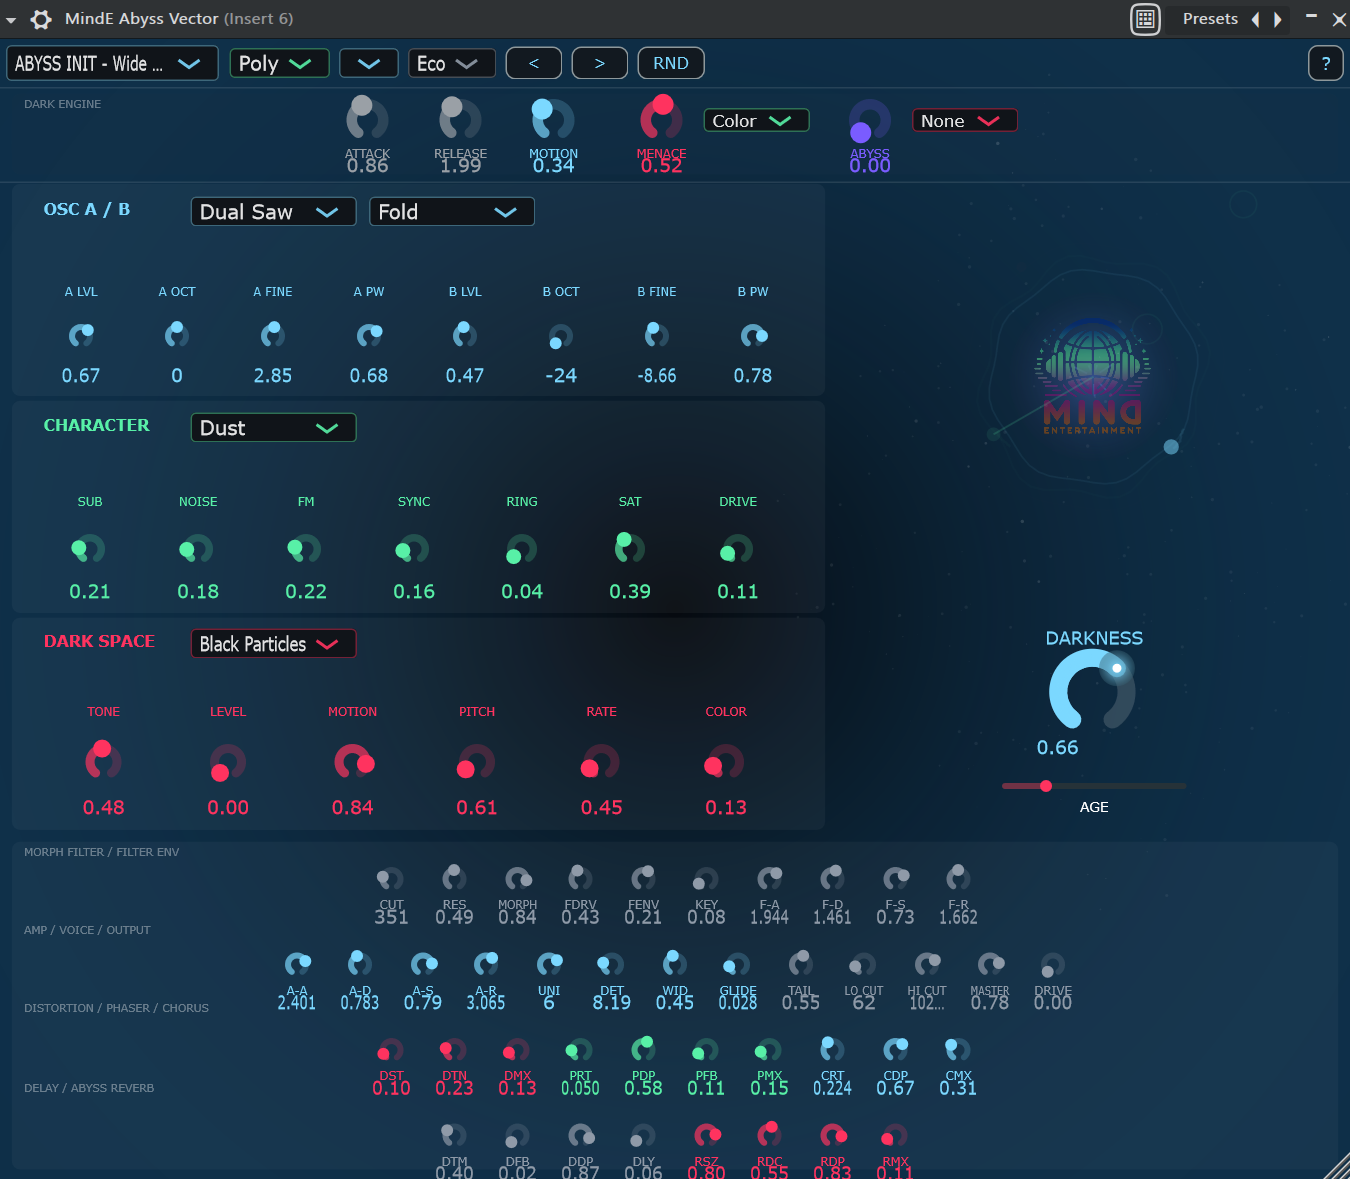1350x1179 pixels.
Task: Click the previous patch '<' button
Action: [534, 63]
